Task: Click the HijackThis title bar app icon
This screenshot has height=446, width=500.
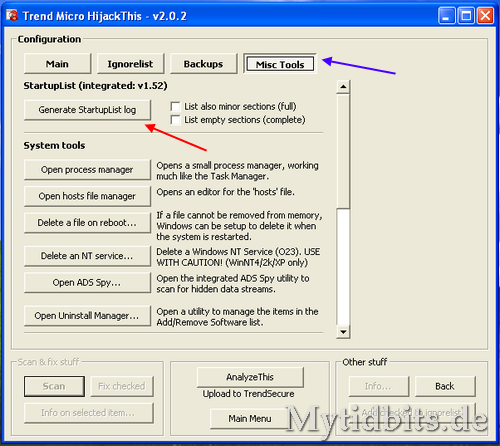Action: tap(12, 15)
